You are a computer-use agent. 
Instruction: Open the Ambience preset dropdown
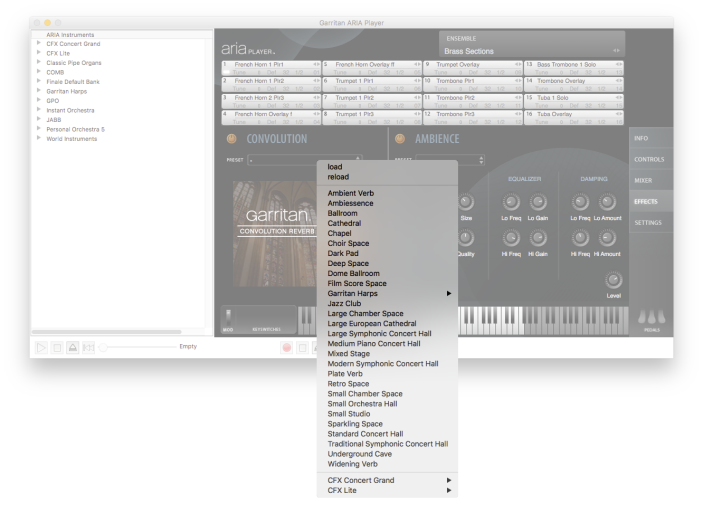[450, 160]
